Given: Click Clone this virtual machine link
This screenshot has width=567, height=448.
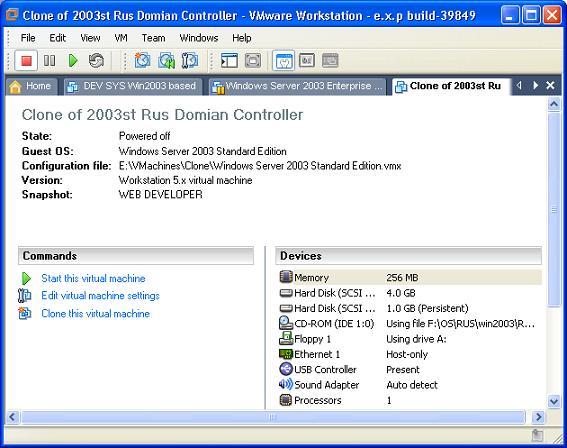Looking at the screenshot, I should (x=95, y=313).
